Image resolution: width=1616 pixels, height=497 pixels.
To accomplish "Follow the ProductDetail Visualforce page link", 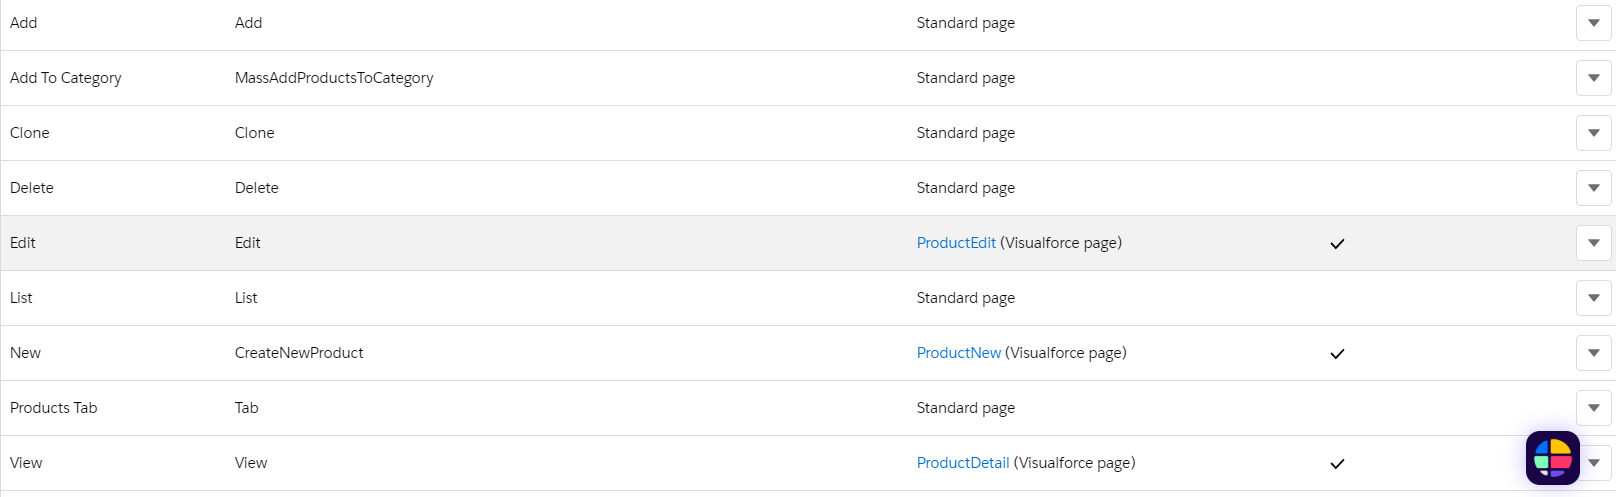I will coord(963,463).
